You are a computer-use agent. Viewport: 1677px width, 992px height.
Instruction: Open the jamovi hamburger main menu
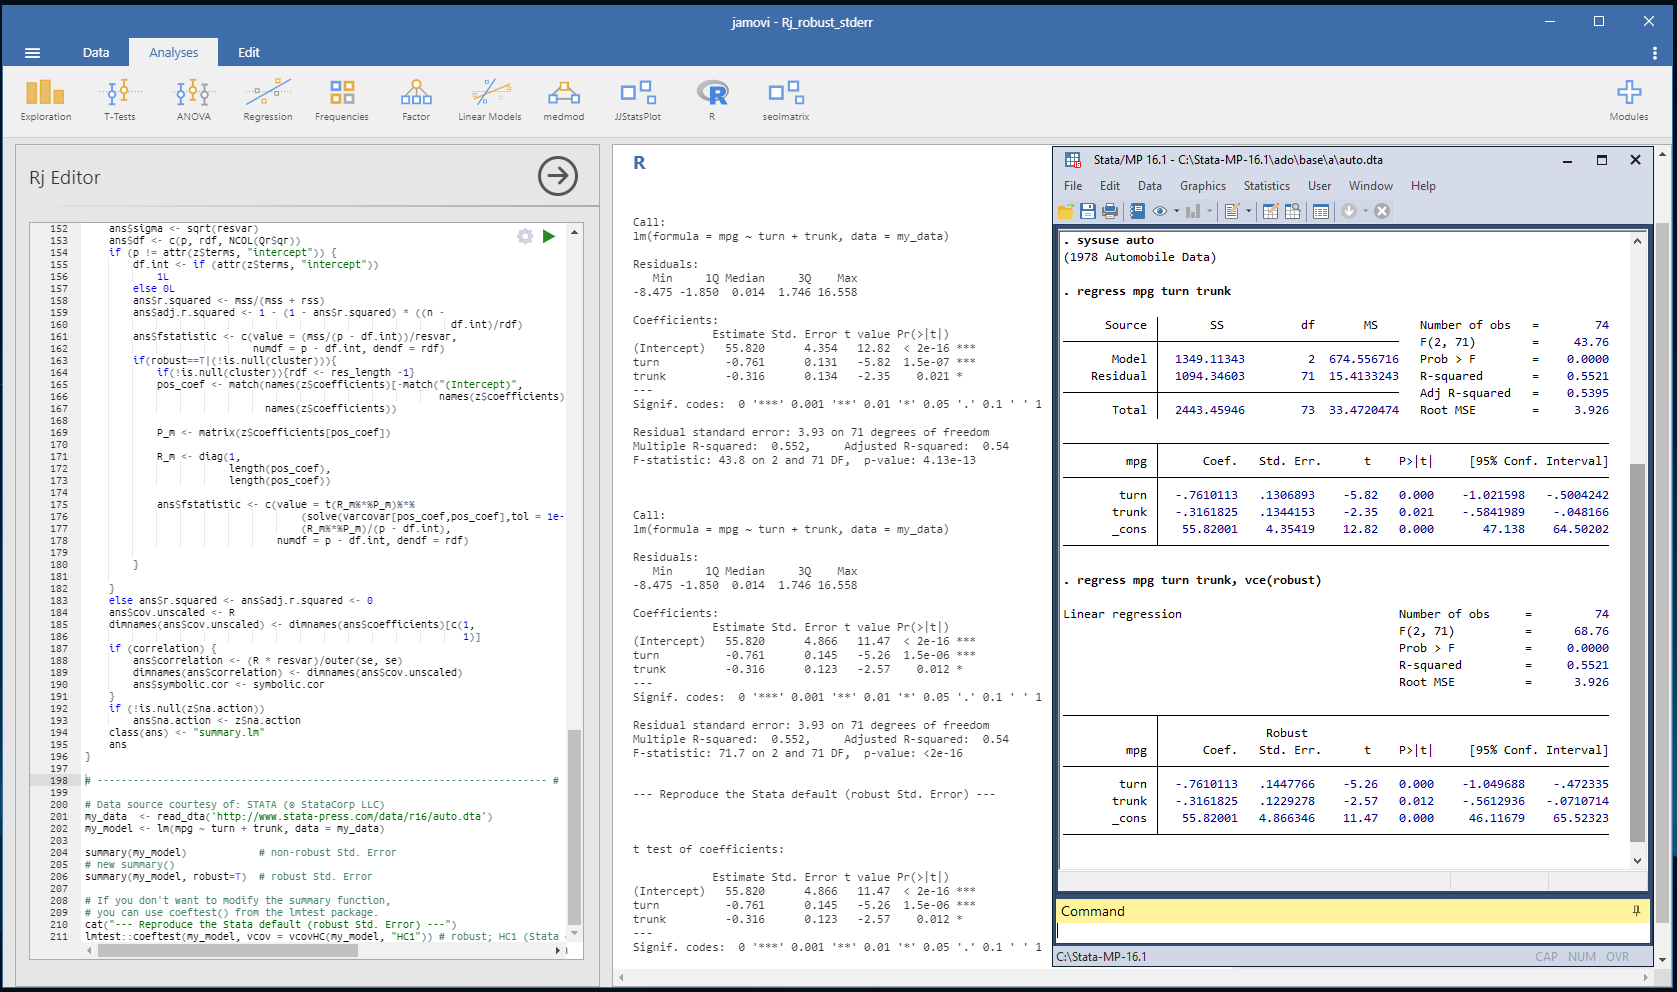tap(32, 53)
